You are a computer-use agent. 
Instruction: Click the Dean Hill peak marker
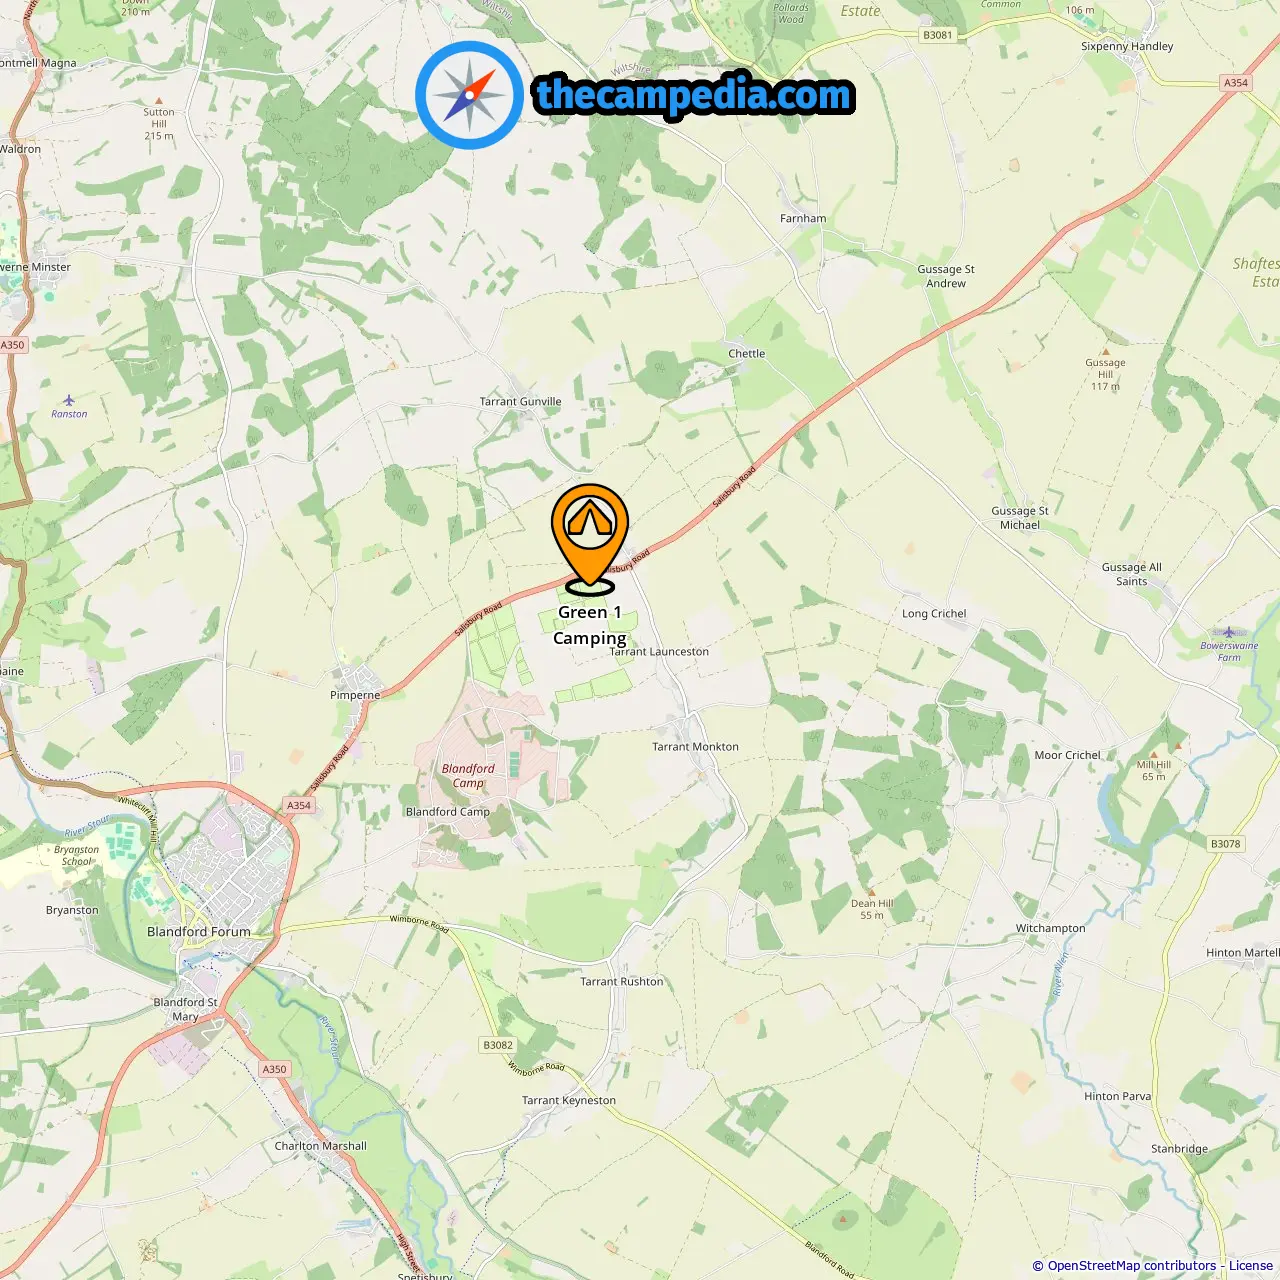coord(872,891)
